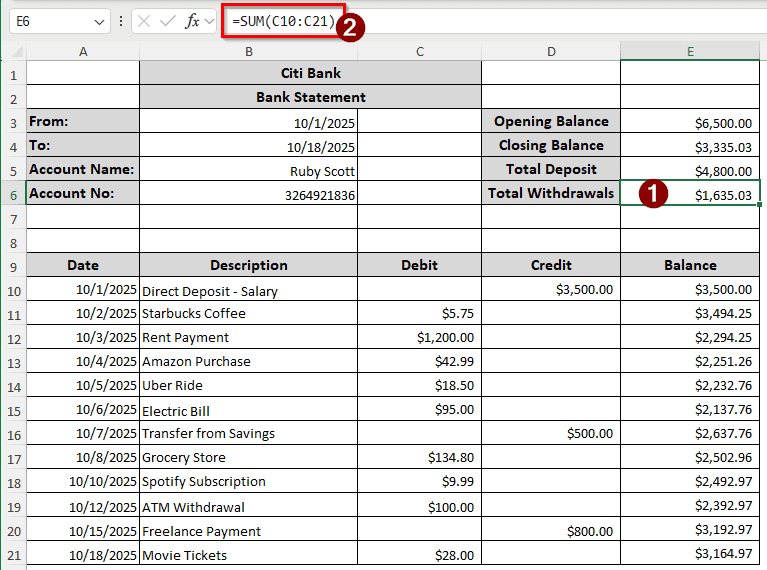Select column E header

(690, 51)
